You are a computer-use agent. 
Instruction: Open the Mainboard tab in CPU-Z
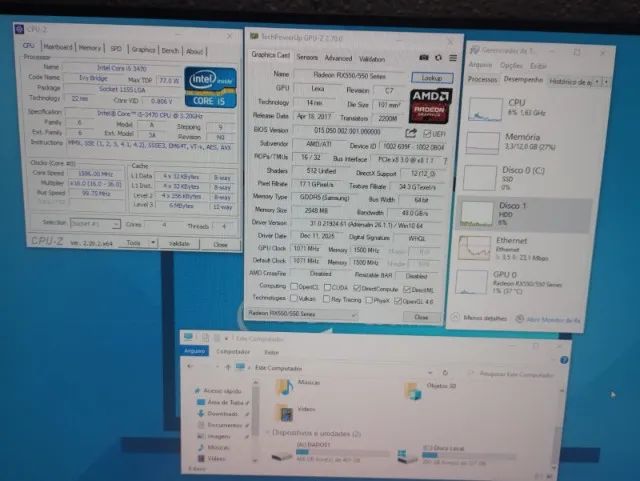click(58, 47)
